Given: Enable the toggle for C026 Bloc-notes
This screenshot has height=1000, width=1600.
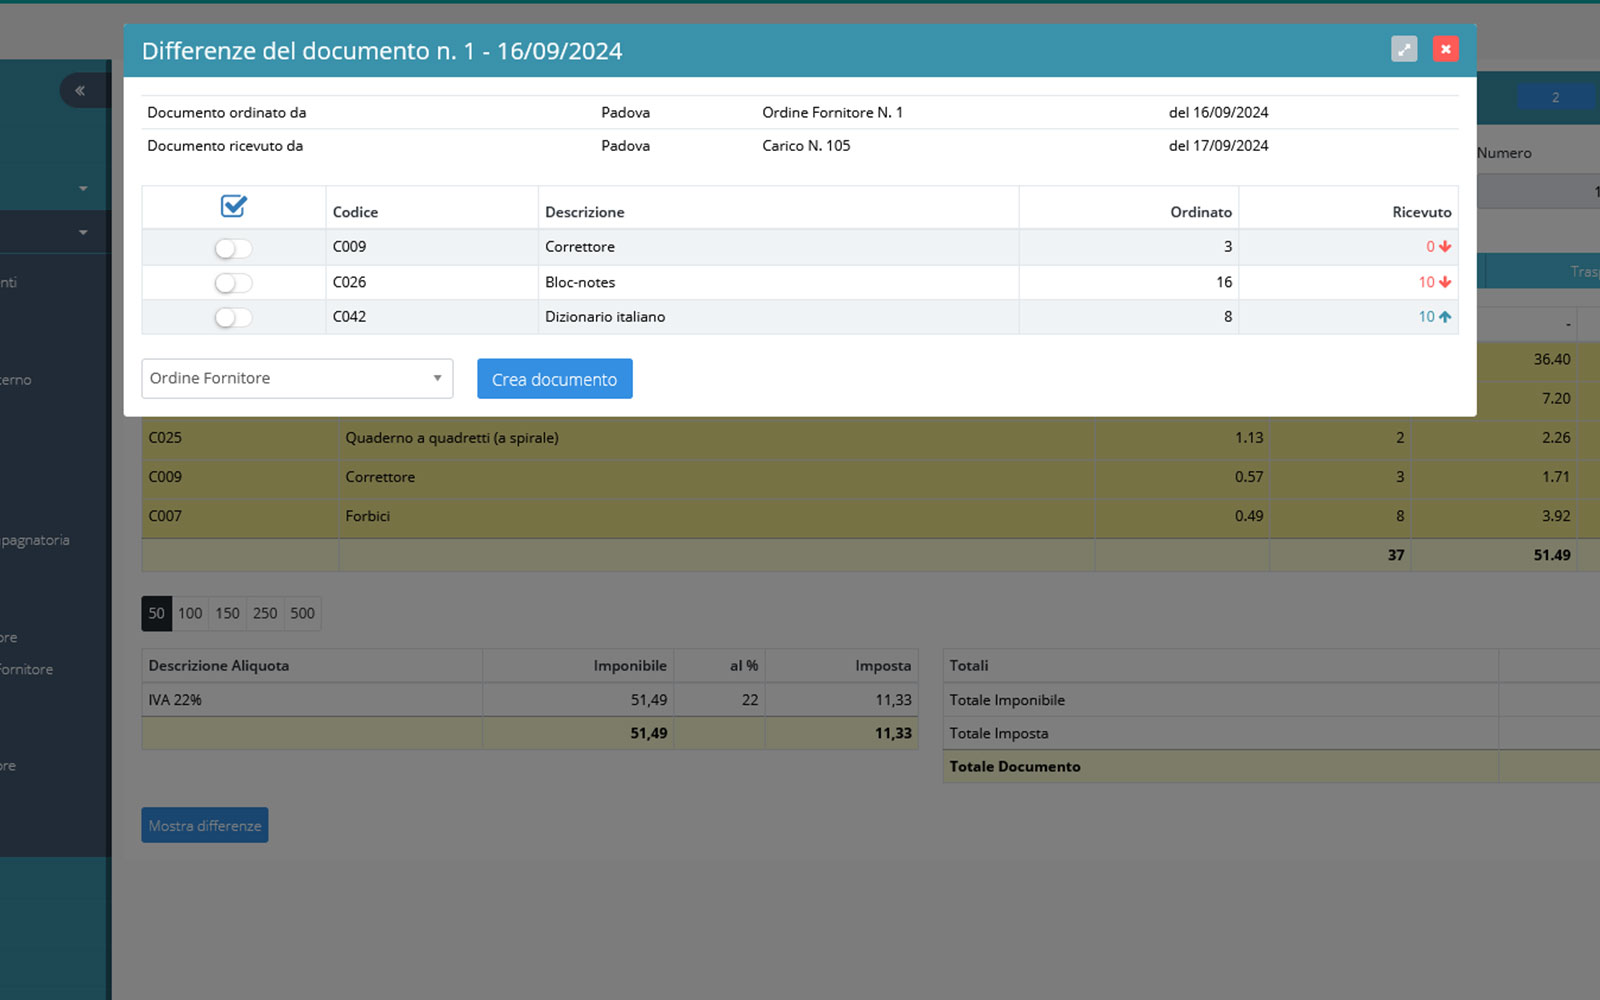Looking at the screenshot, I should [x=233, y=283].
